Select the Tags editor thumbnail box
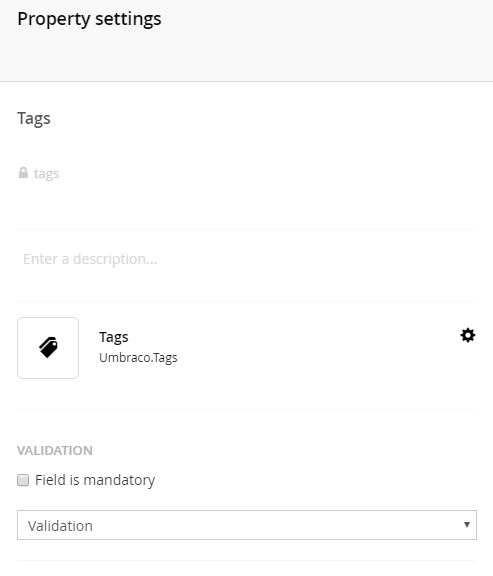 coord(48,348)
